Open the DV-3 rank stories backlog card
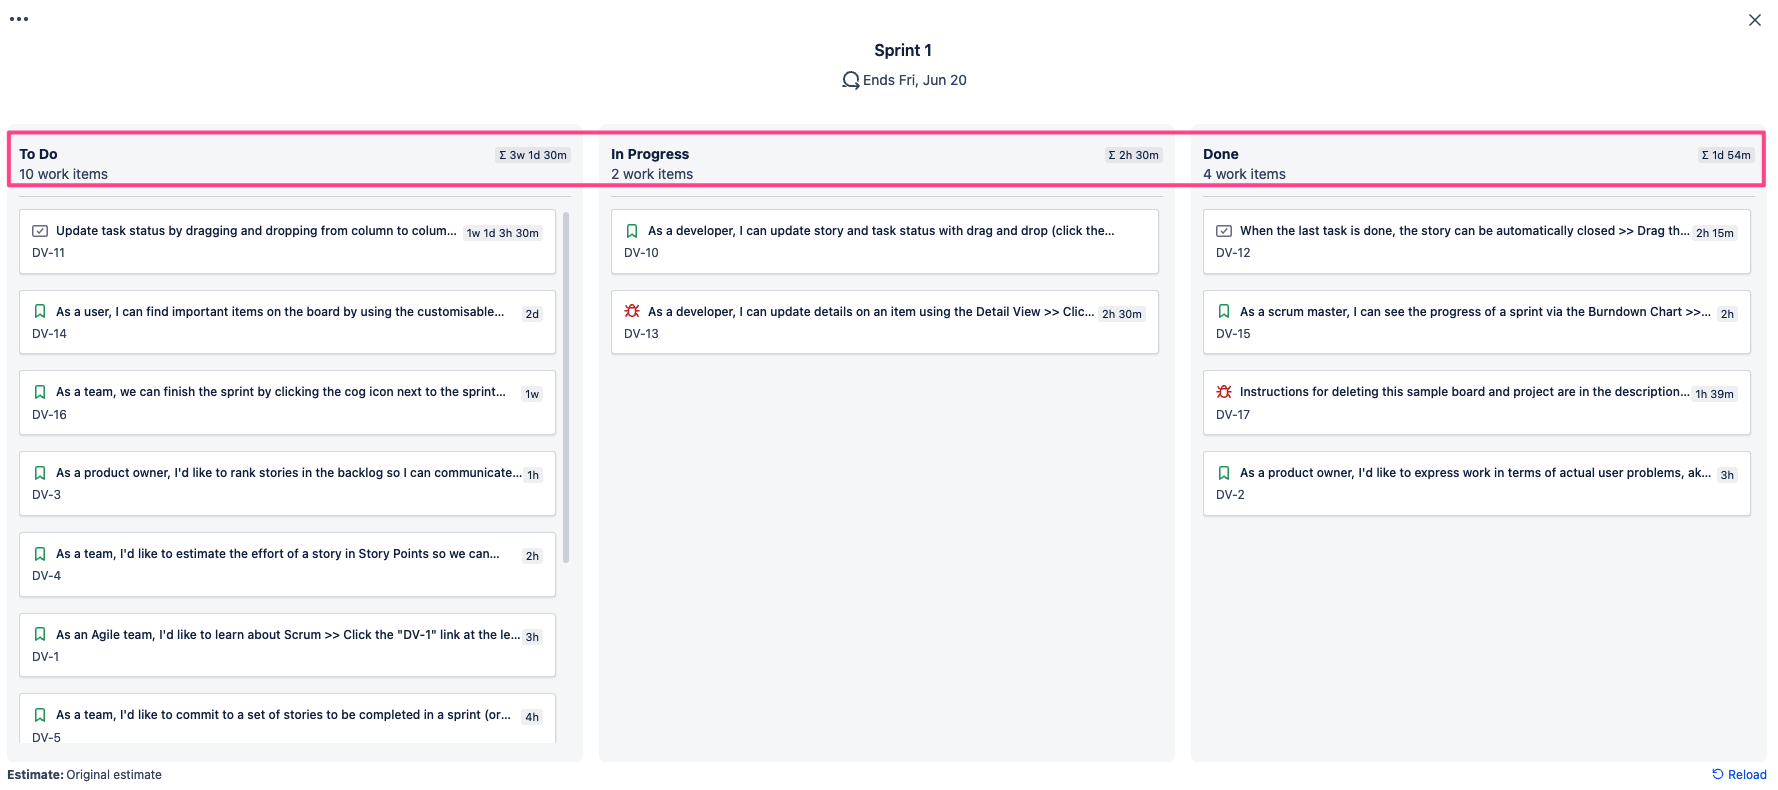 pyautogui.click(x=287, y=484)
